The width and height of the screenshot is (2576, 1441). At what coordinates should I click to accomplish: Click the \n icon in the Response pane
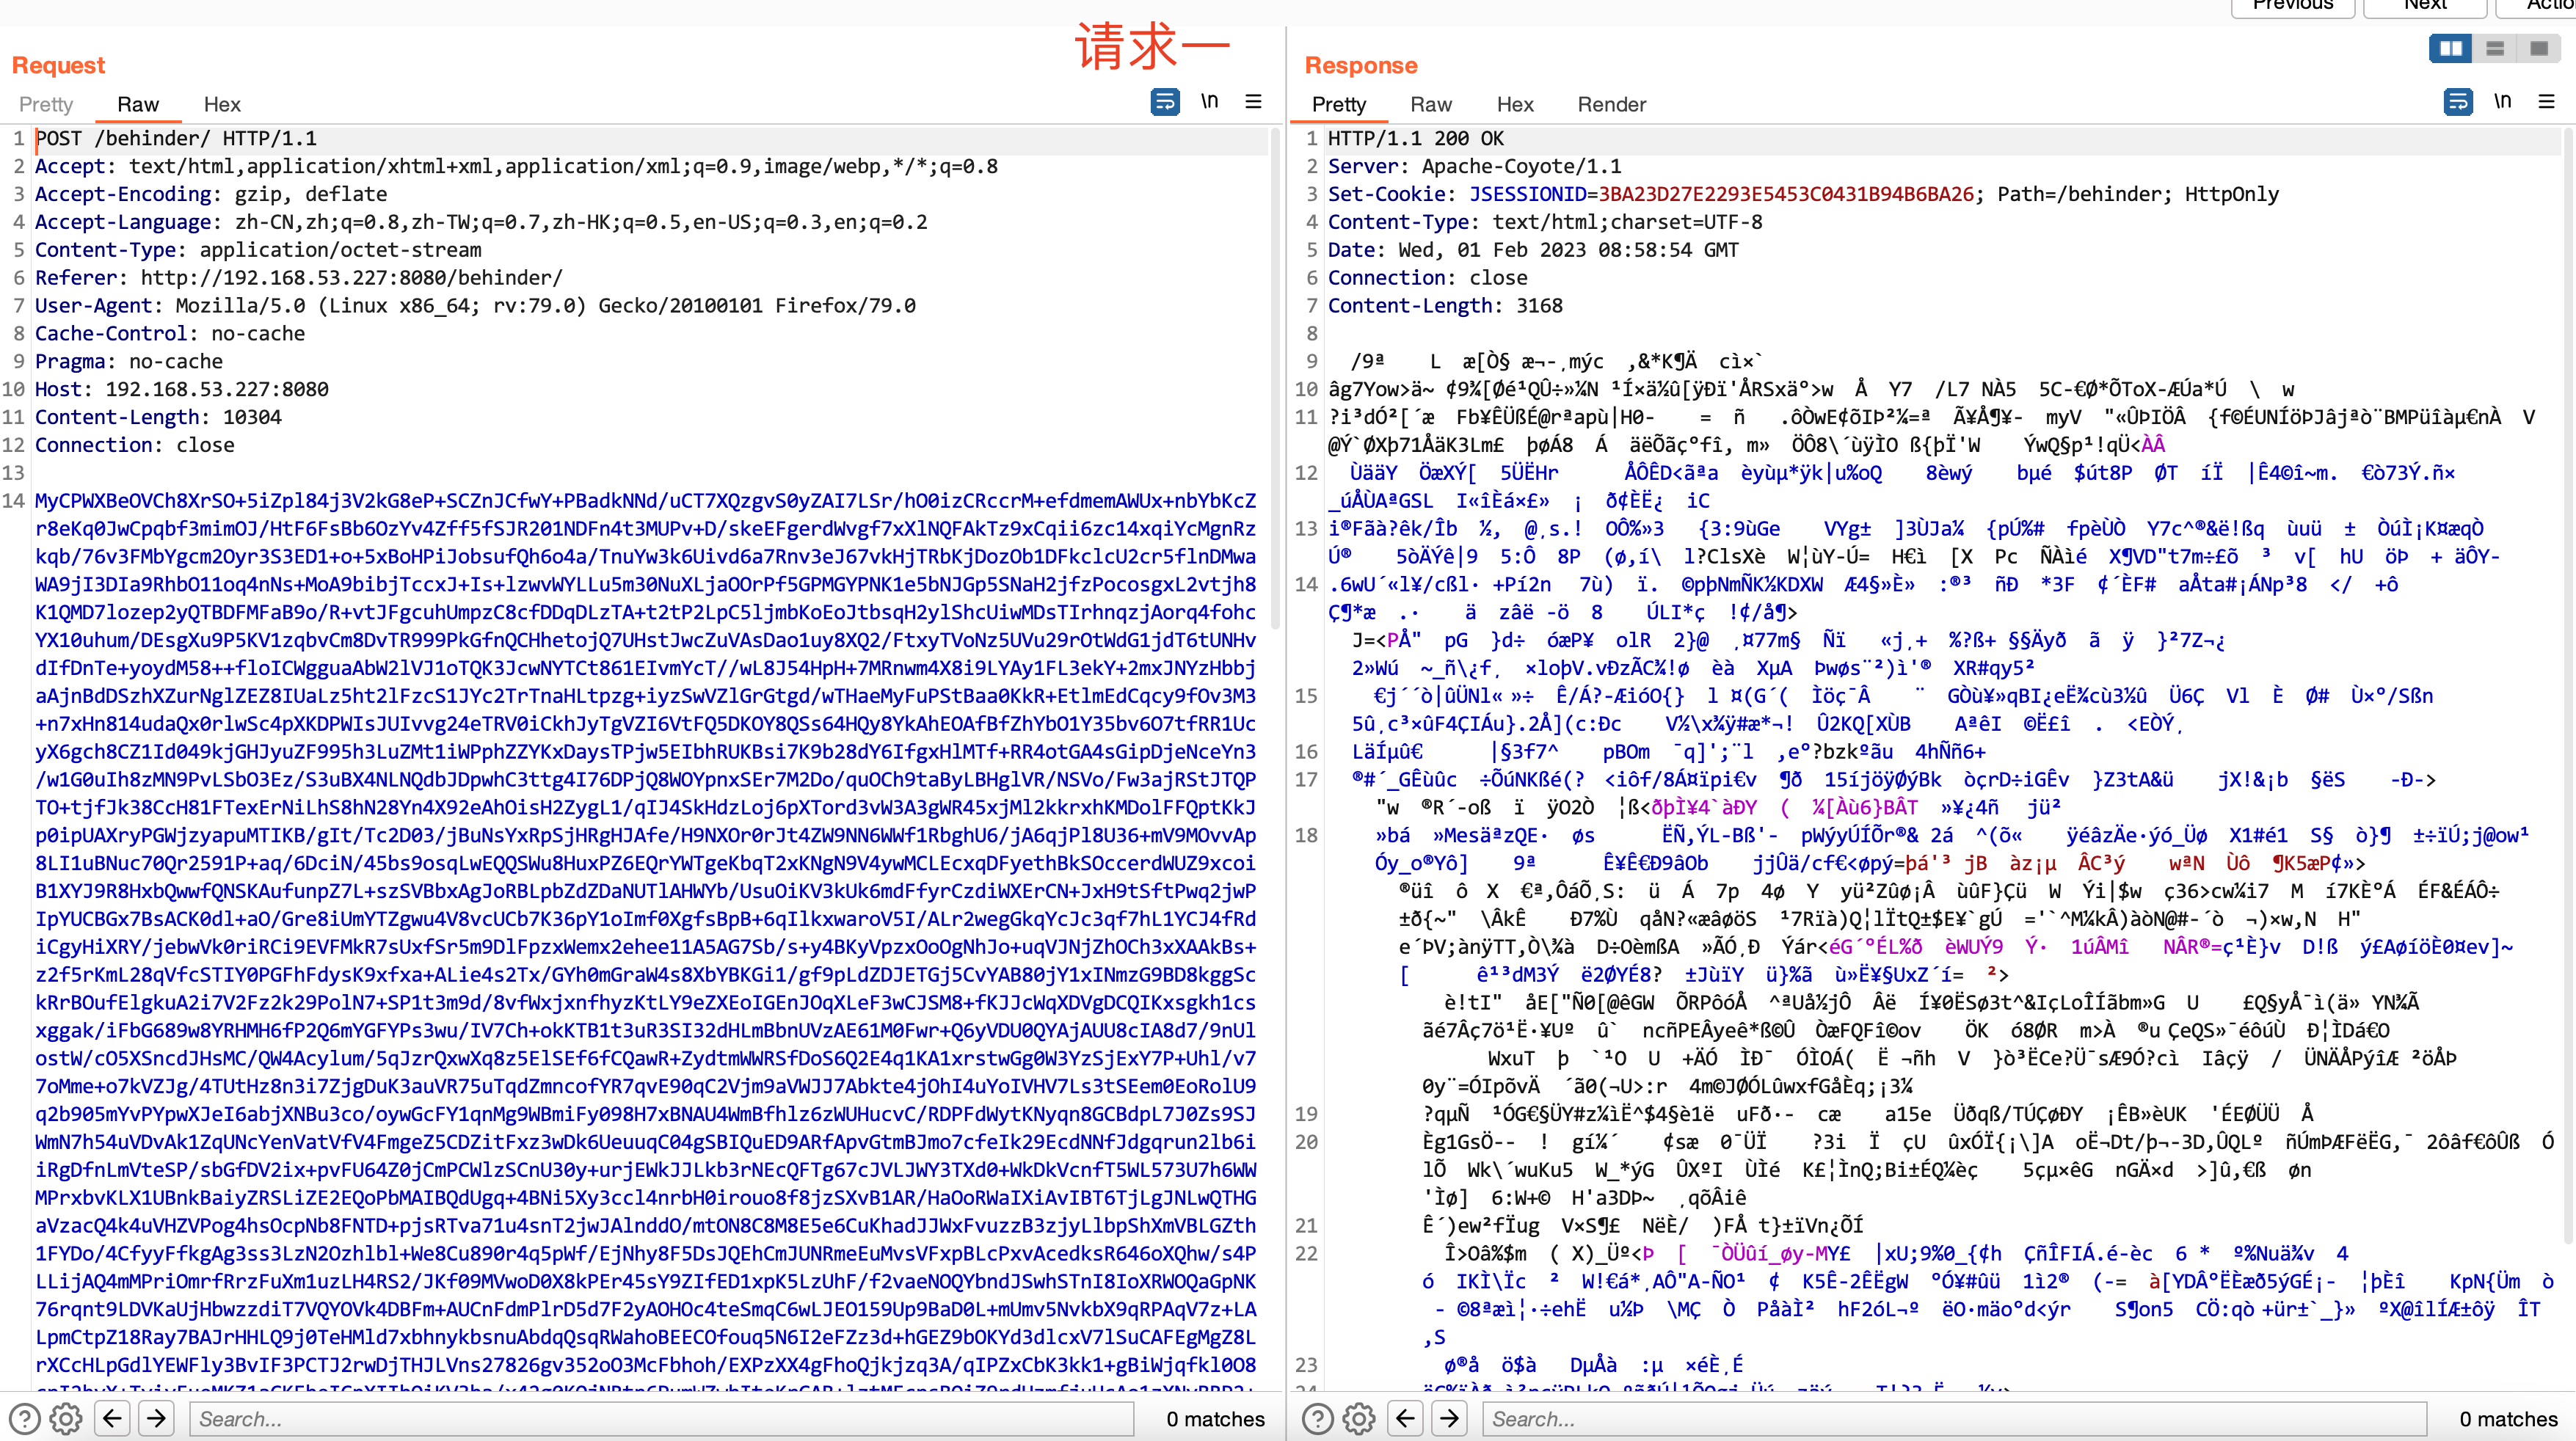pyautogui.click(x=2503, y=102)
